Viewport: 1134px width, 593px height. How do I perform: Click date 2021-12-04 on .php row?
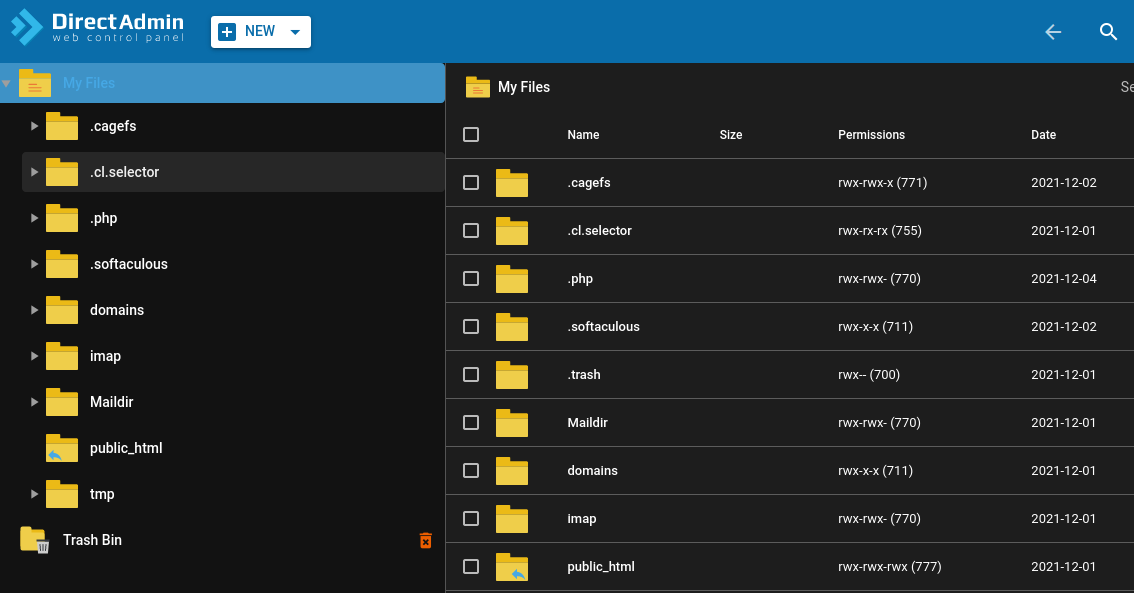pos(1064,278)
